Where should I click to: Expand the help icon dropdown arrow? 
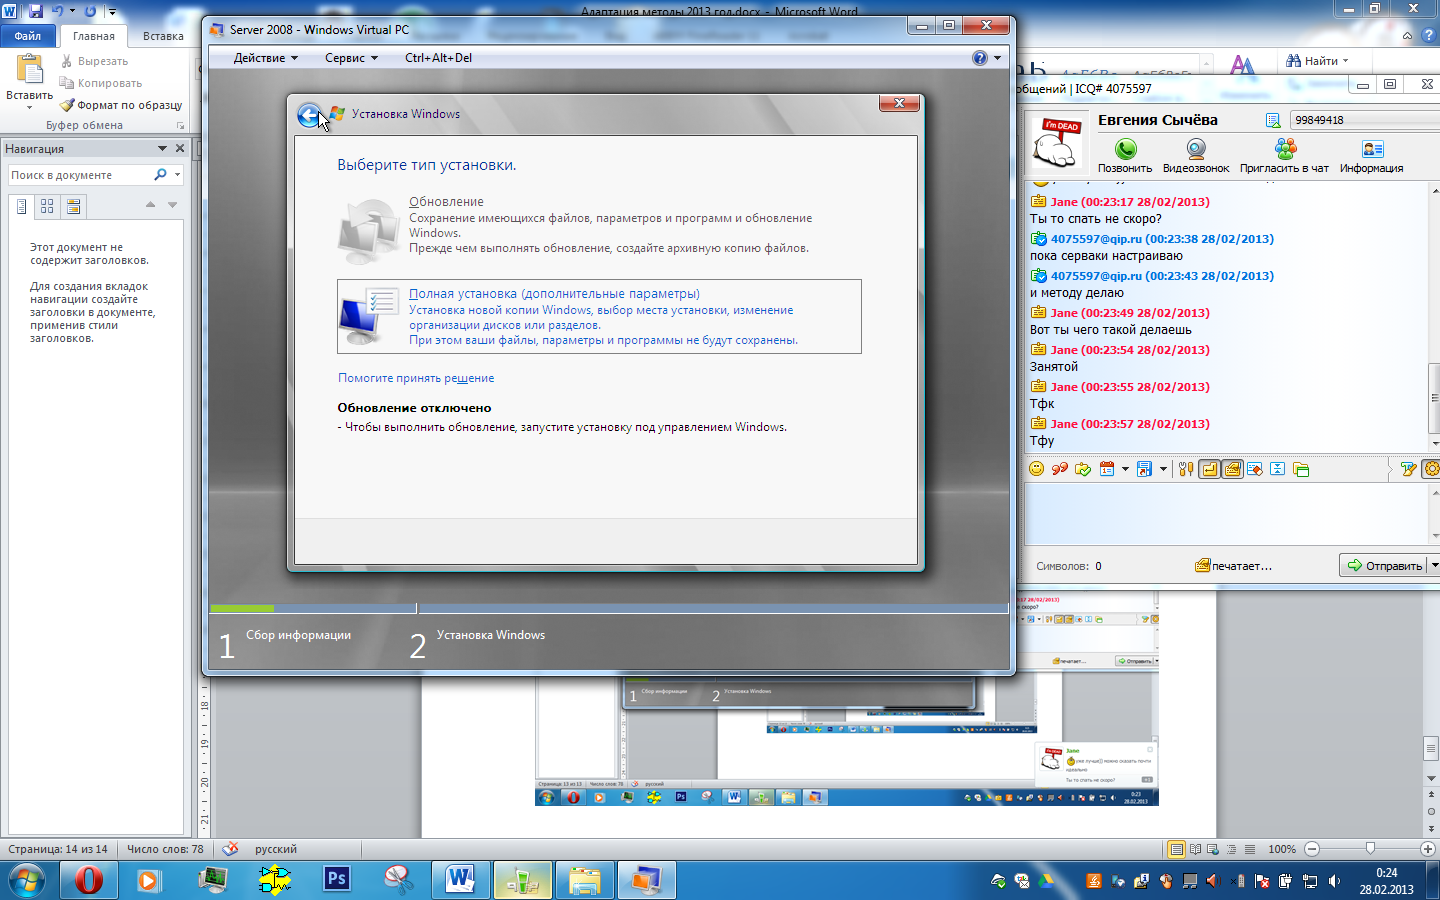tap(997, 58)
